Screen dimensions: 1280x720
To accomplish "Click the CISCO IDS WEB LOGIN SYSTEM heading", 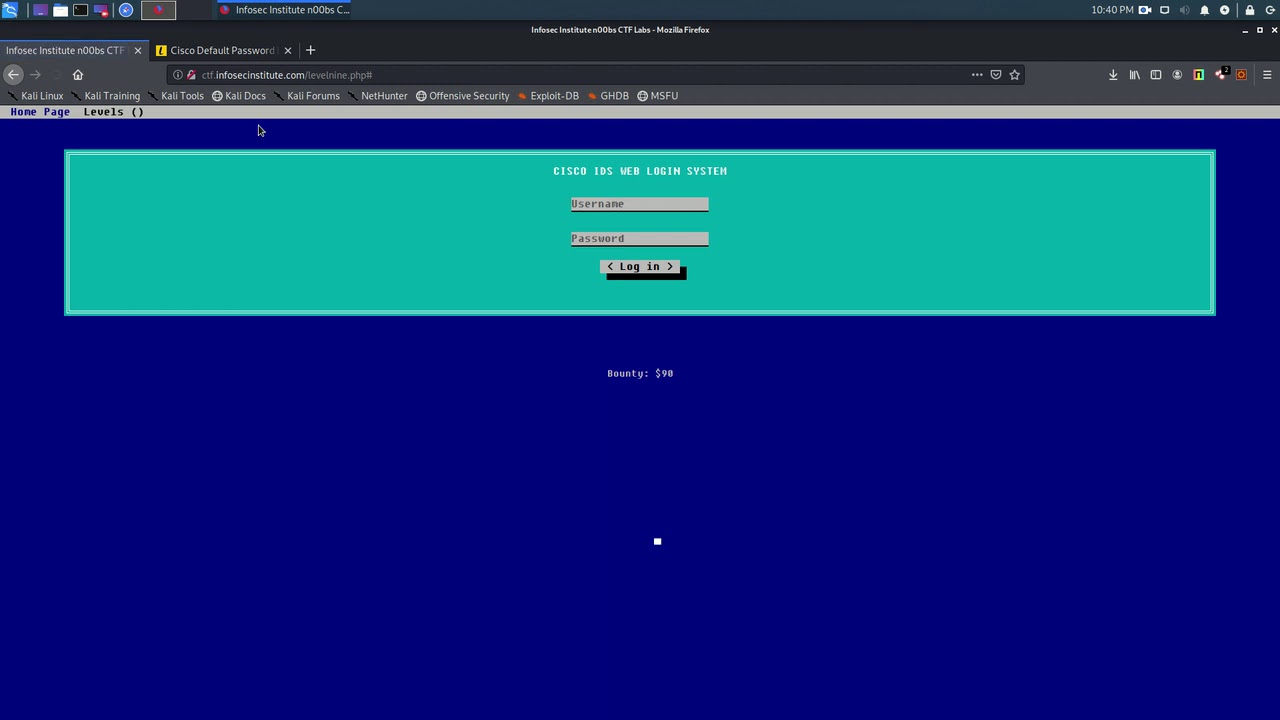I will click(x=640, y=171).
